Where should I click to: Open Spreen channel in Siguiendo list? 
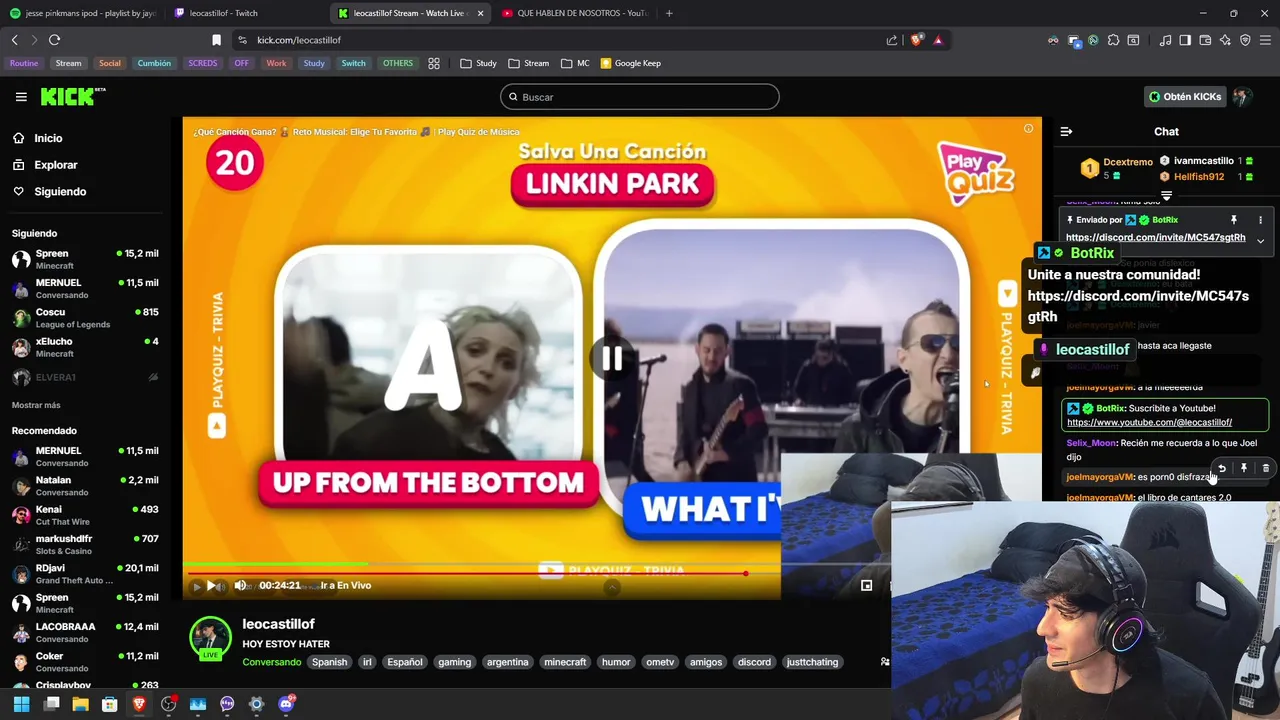point(85,259)
